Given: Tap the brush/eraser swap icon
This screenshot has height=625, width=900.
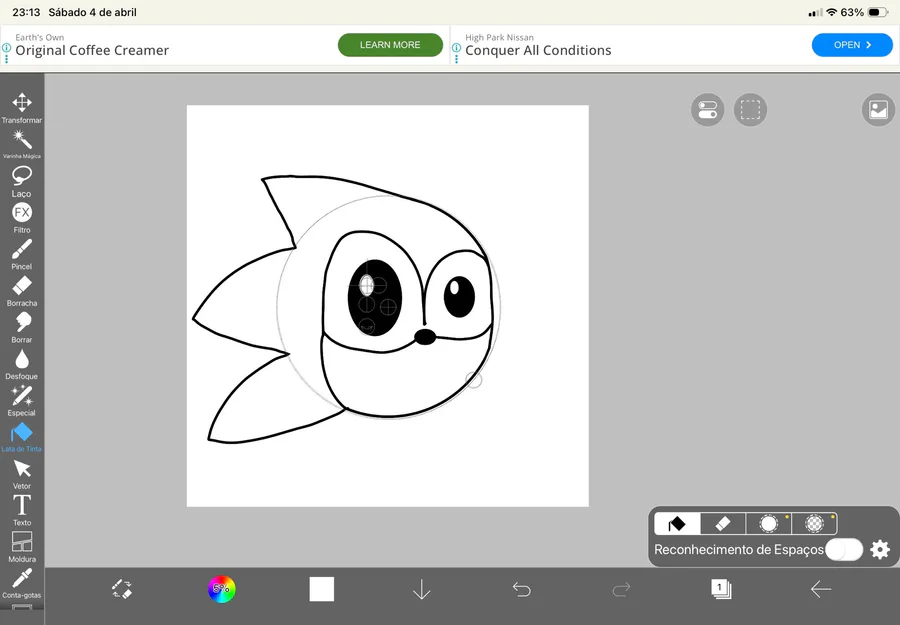Looking at the screenshot, I should click(x=122, y=589).
